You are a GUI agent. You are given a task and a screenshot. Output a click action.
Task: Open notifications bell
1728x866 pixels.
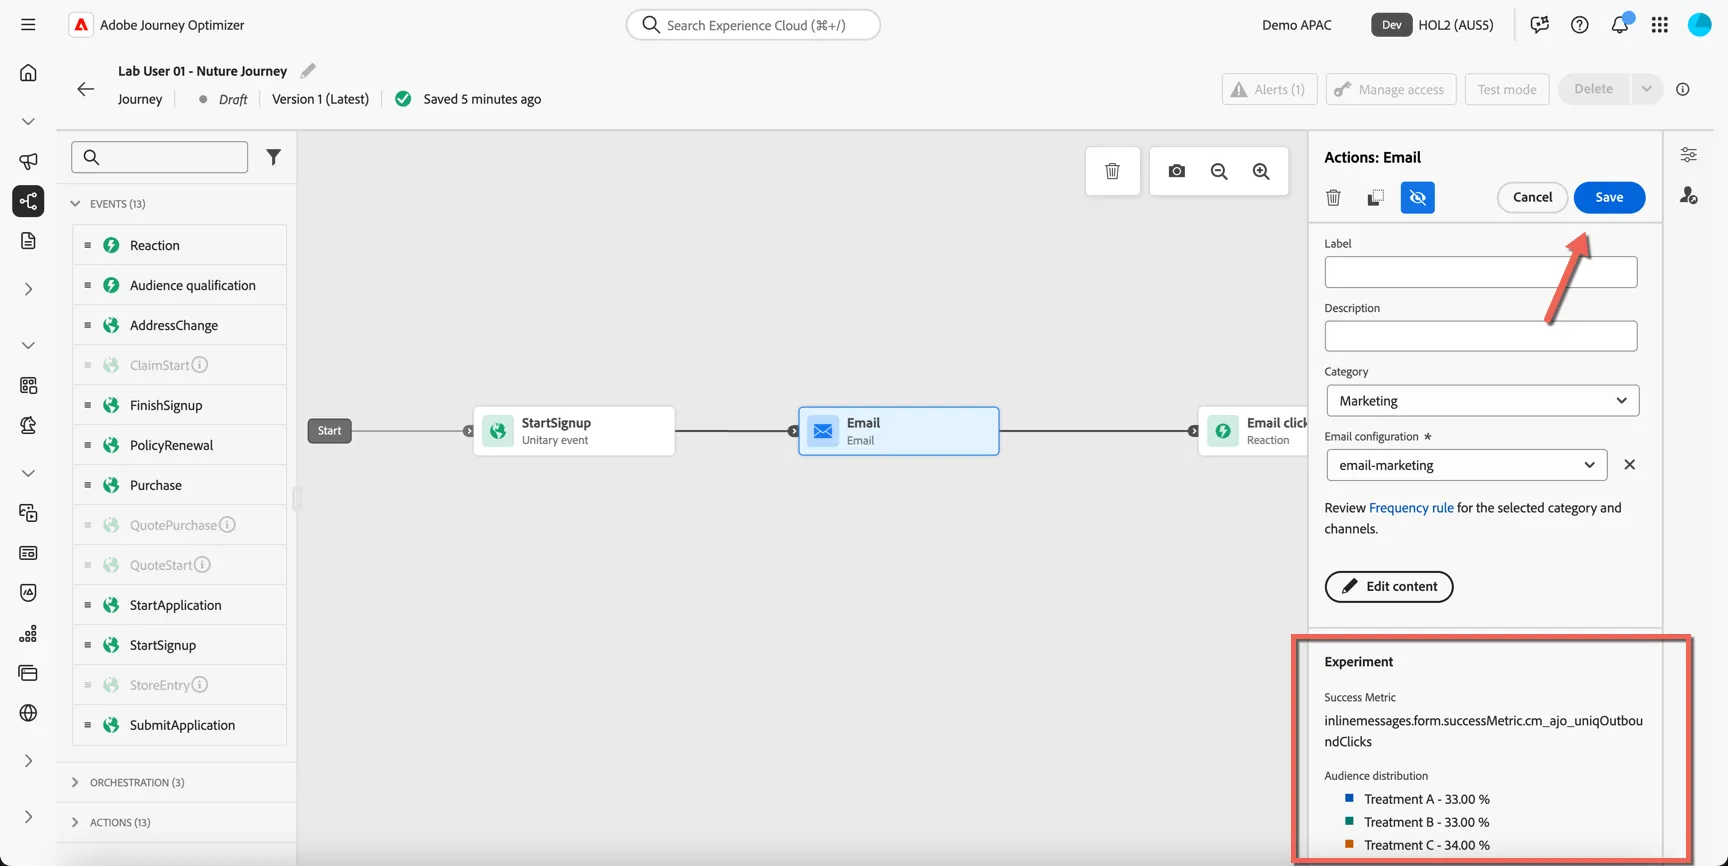[1619, 25]
